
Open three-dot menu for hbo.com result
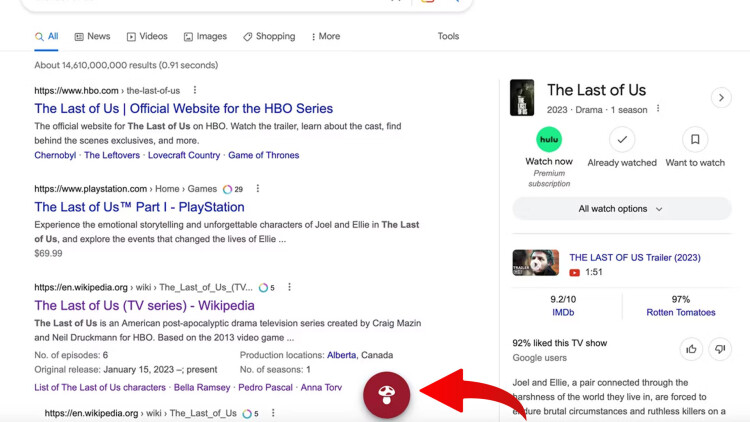195,90
